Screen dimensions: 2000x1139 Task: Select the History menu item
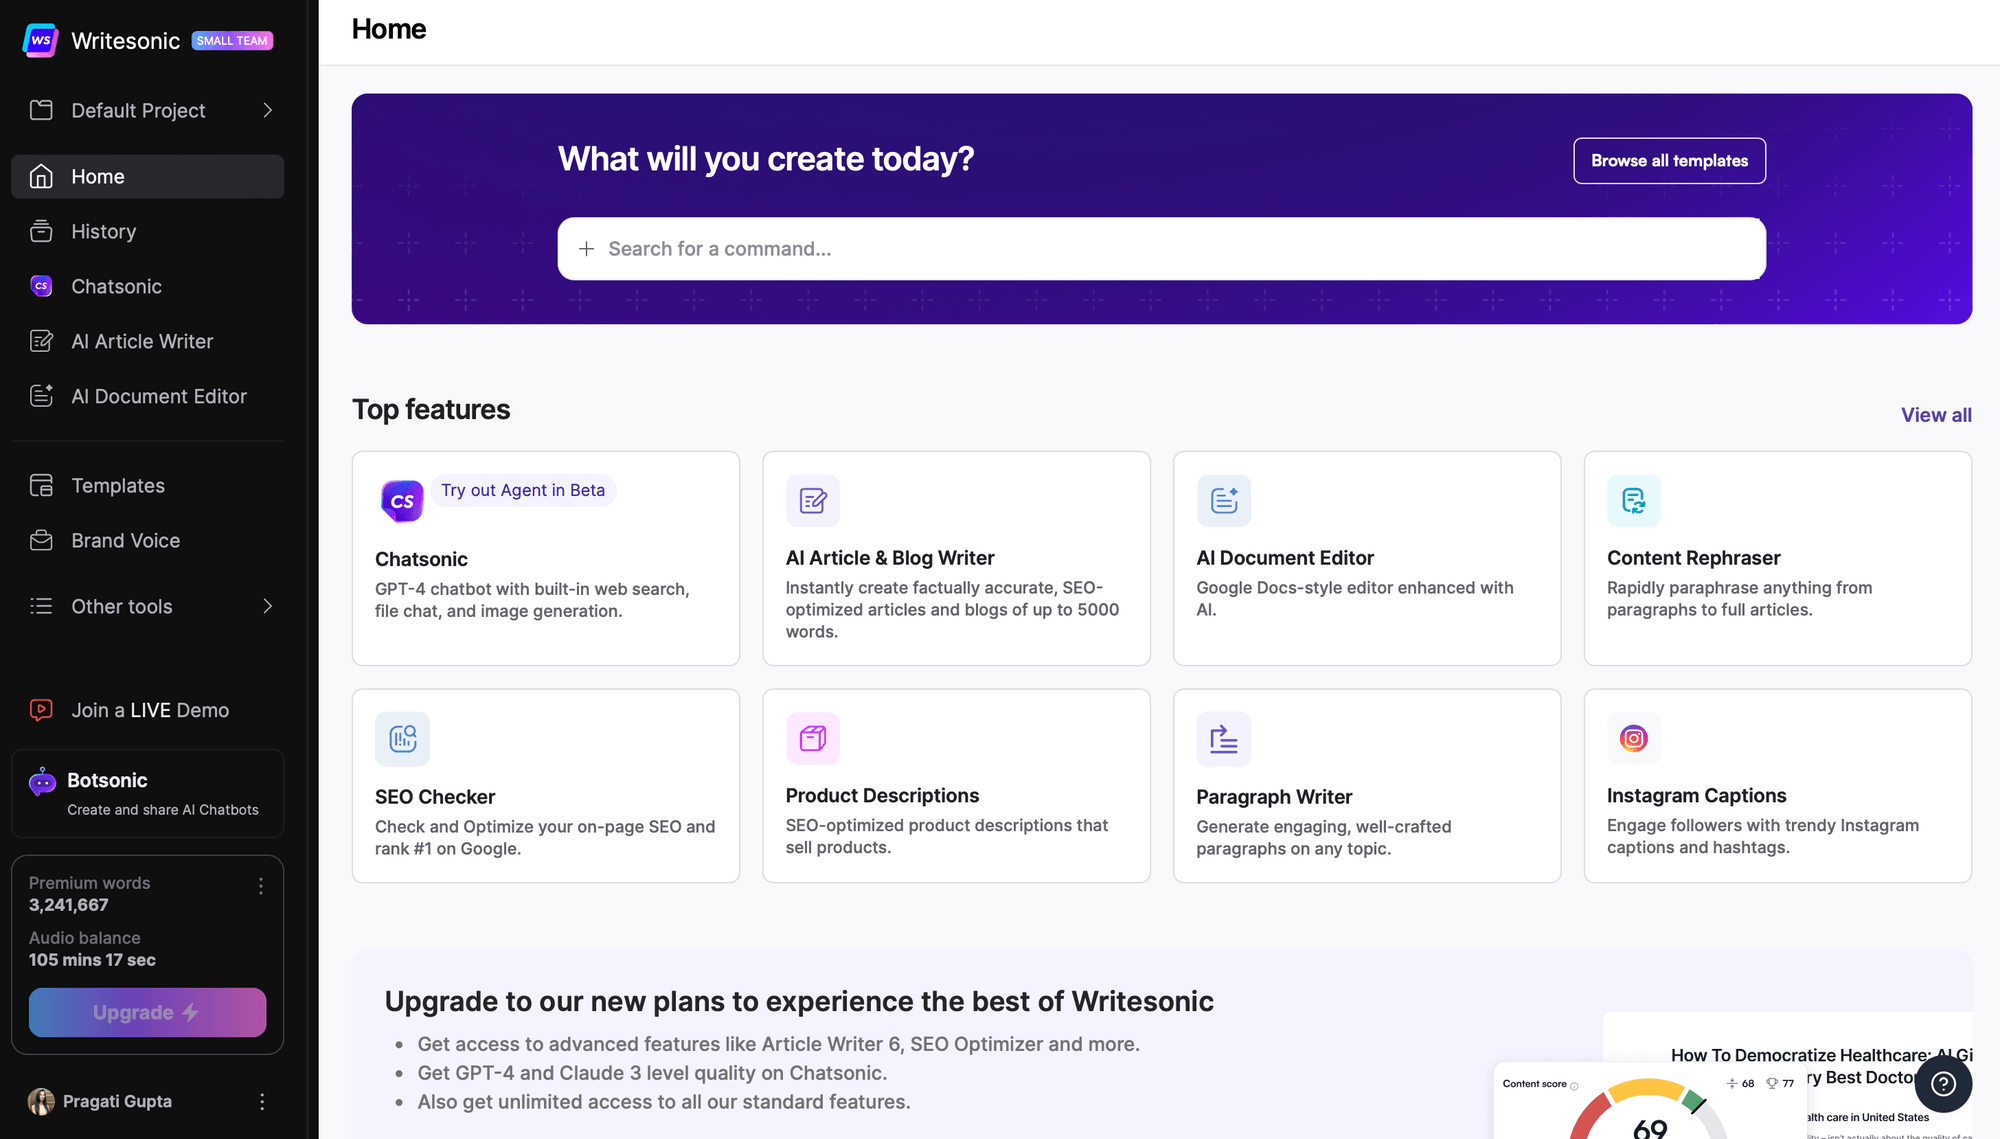click(x=103, y=231)
